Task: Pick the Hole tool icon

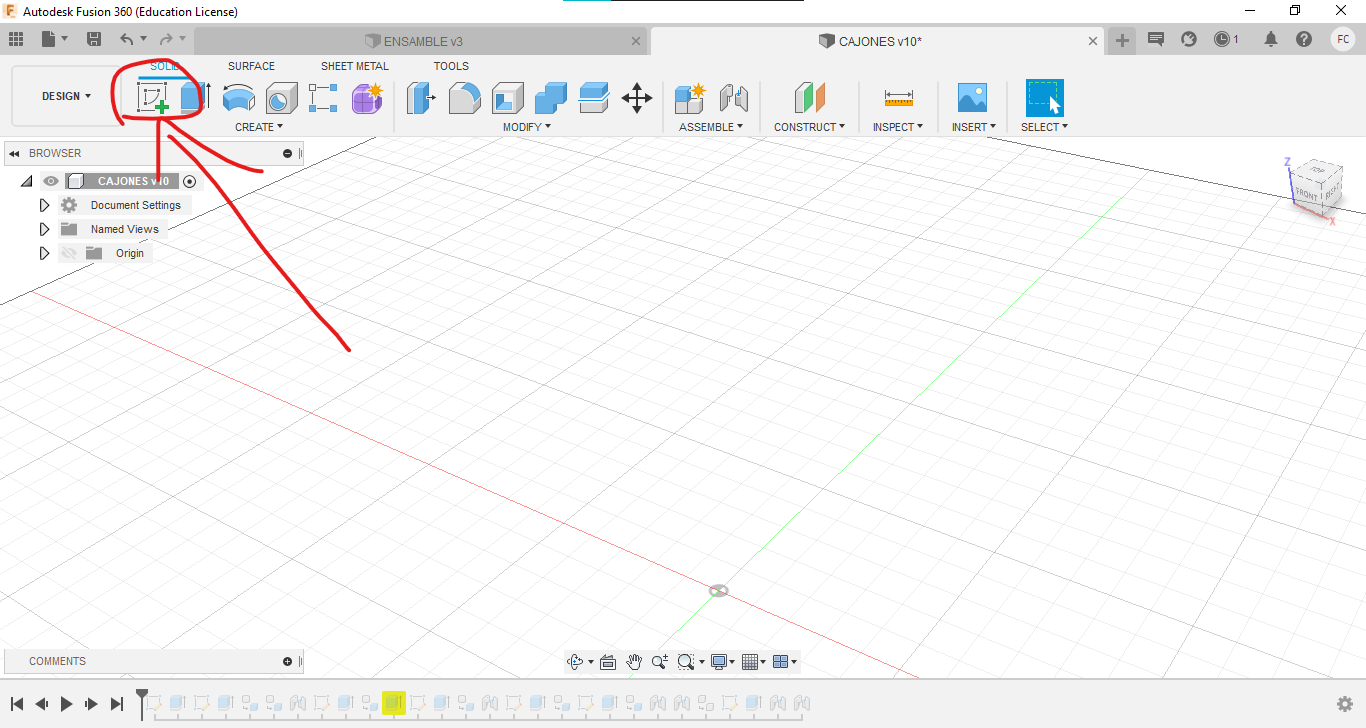Action: [282, 98]
